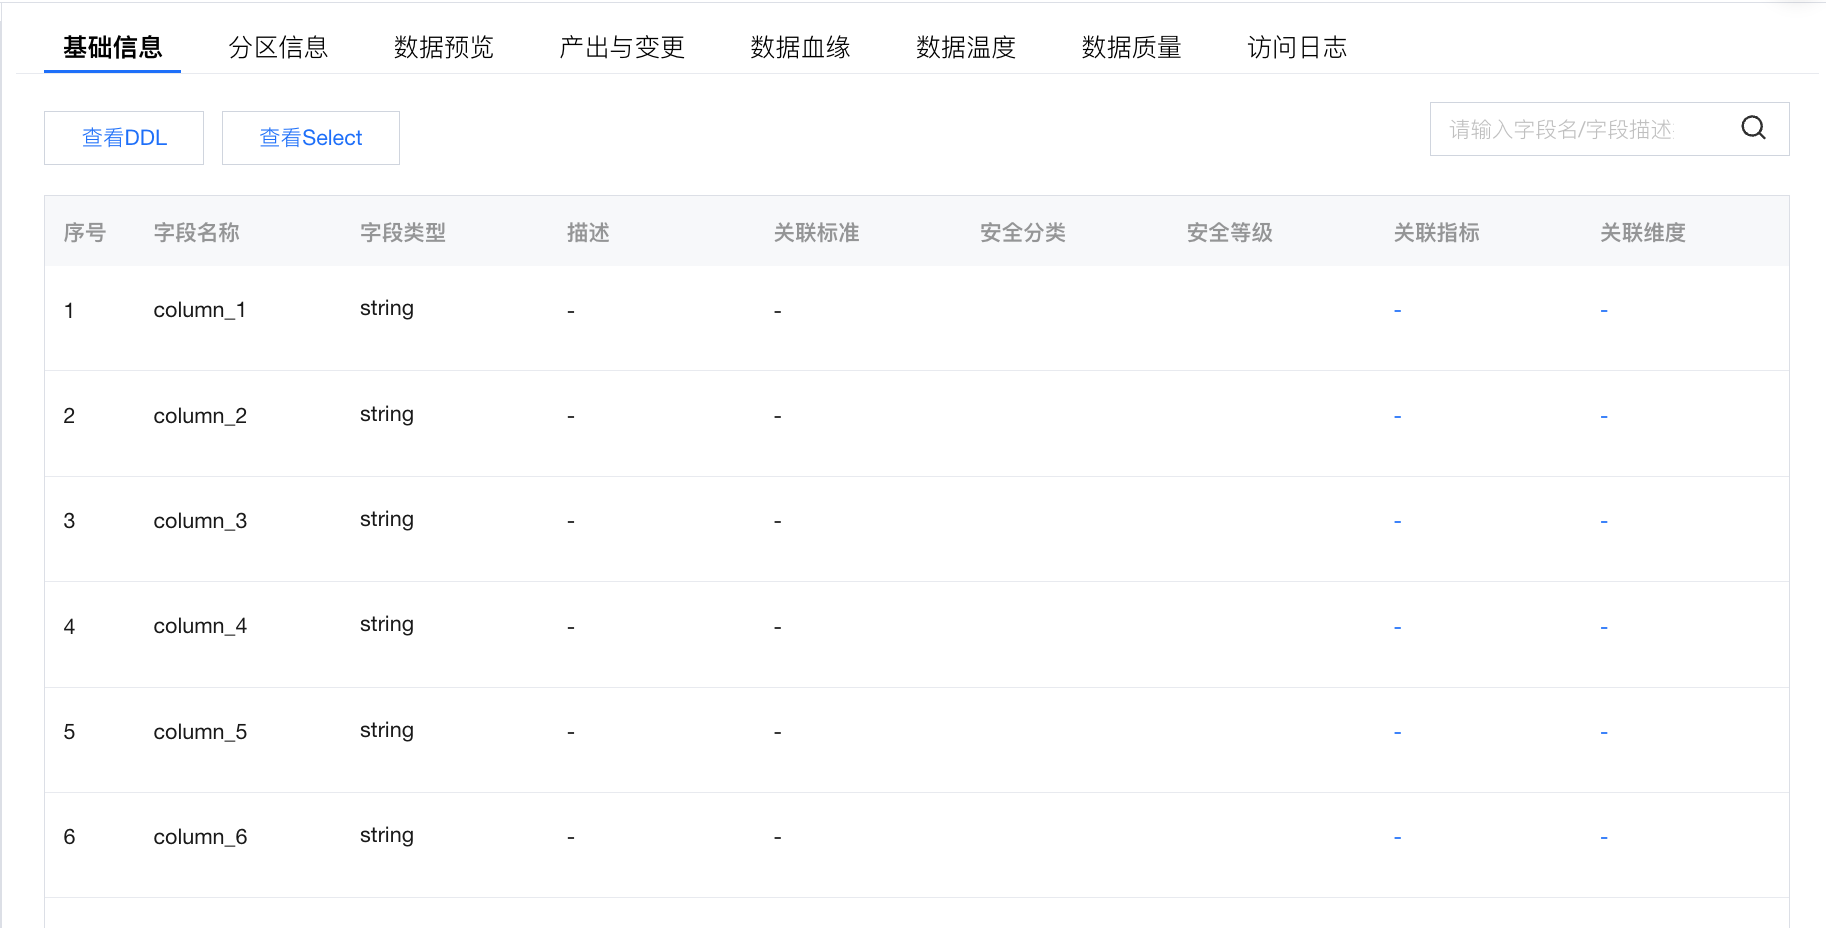Click the 字段名称 column header
1826x928 pixels.
pyautogui.click(x=196, y=232)
